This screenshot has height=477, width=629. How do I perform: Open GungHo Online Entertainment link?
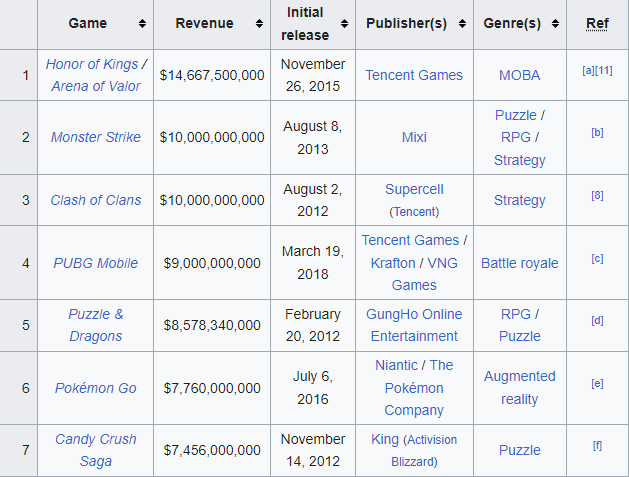[x=414, y=325]
